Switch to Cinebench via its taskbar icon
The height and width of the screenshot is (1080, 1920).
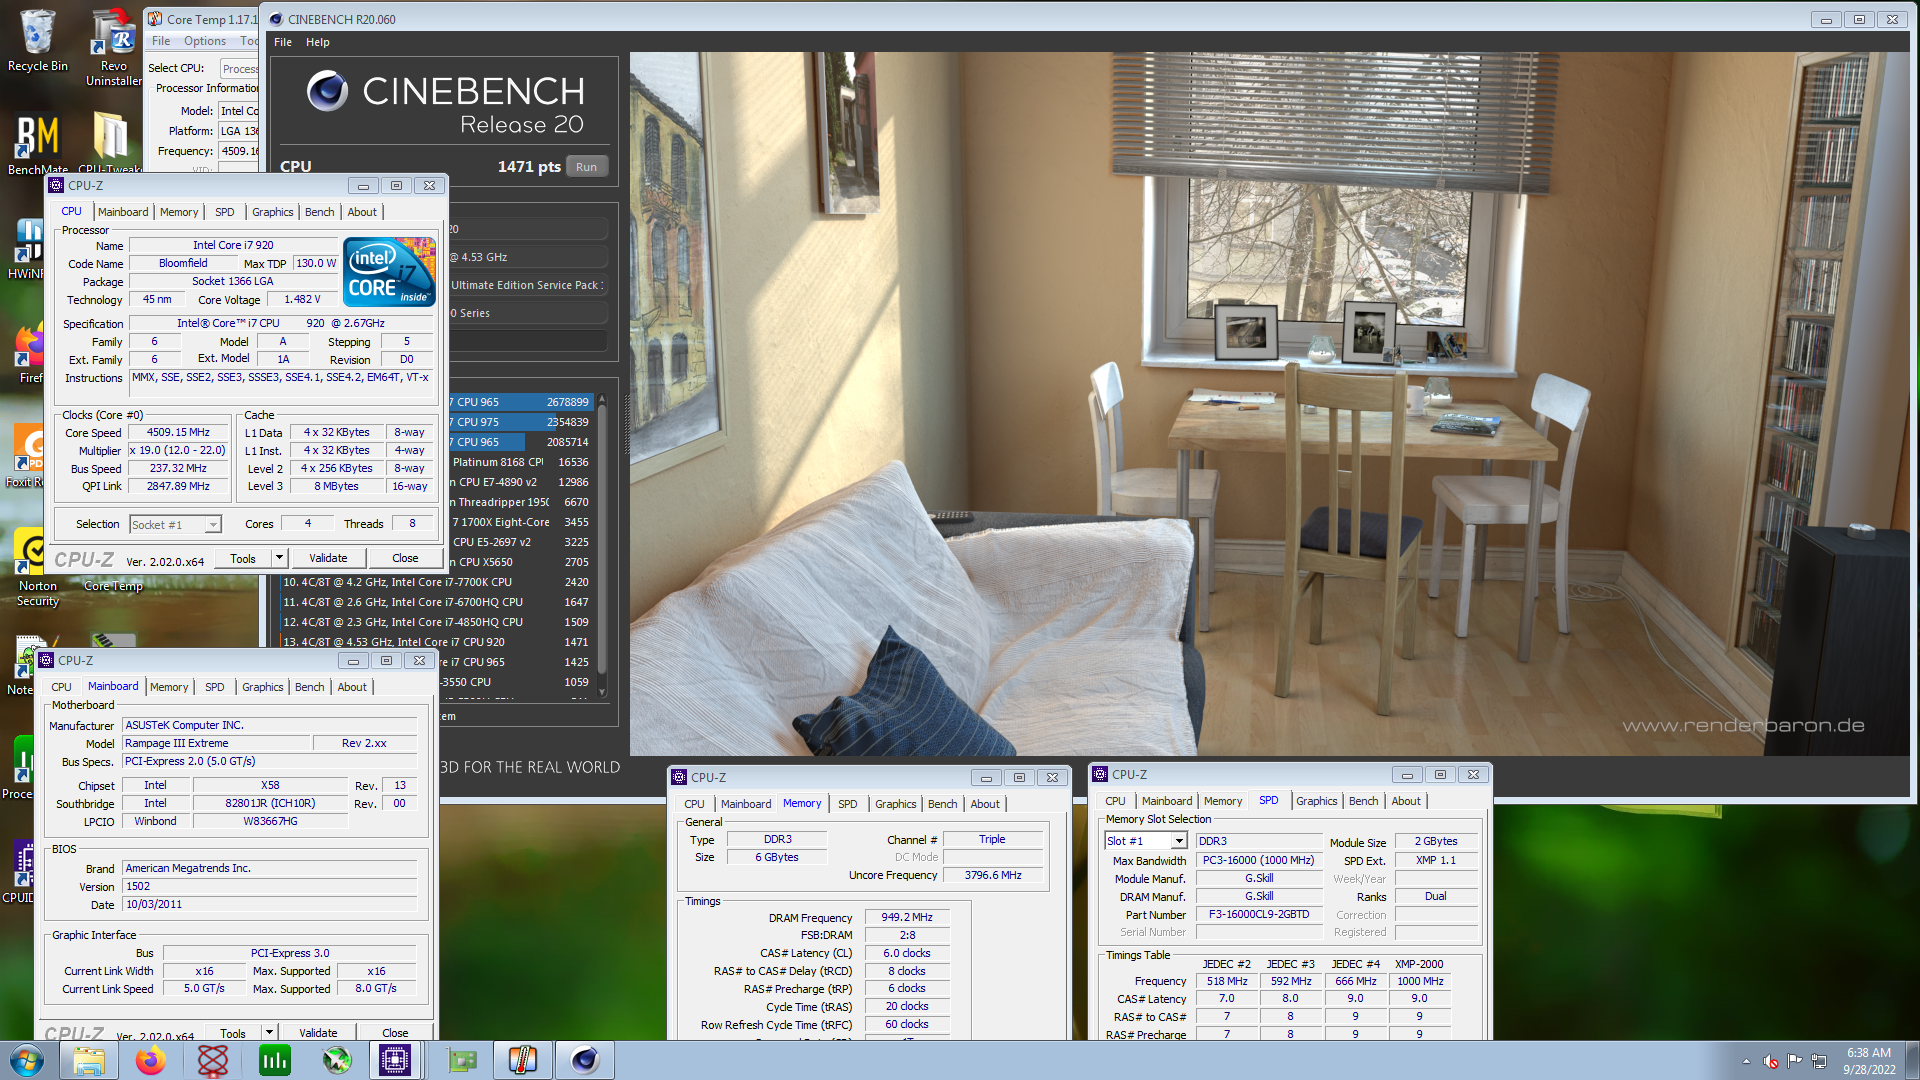click(585, 1060)
